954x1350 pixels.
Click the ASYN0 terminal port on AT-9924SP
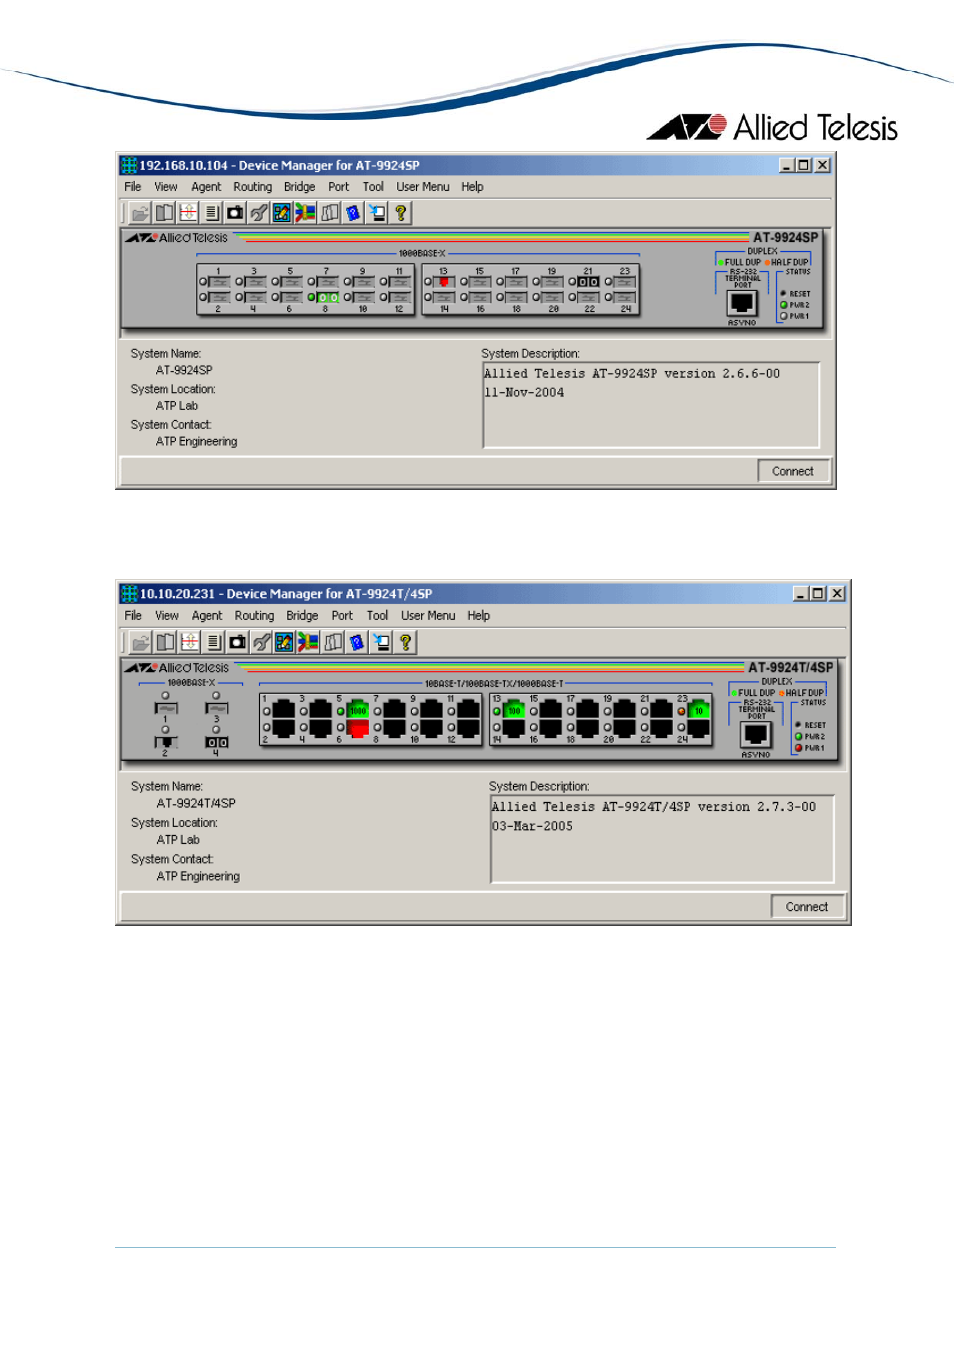coord(742,303)
